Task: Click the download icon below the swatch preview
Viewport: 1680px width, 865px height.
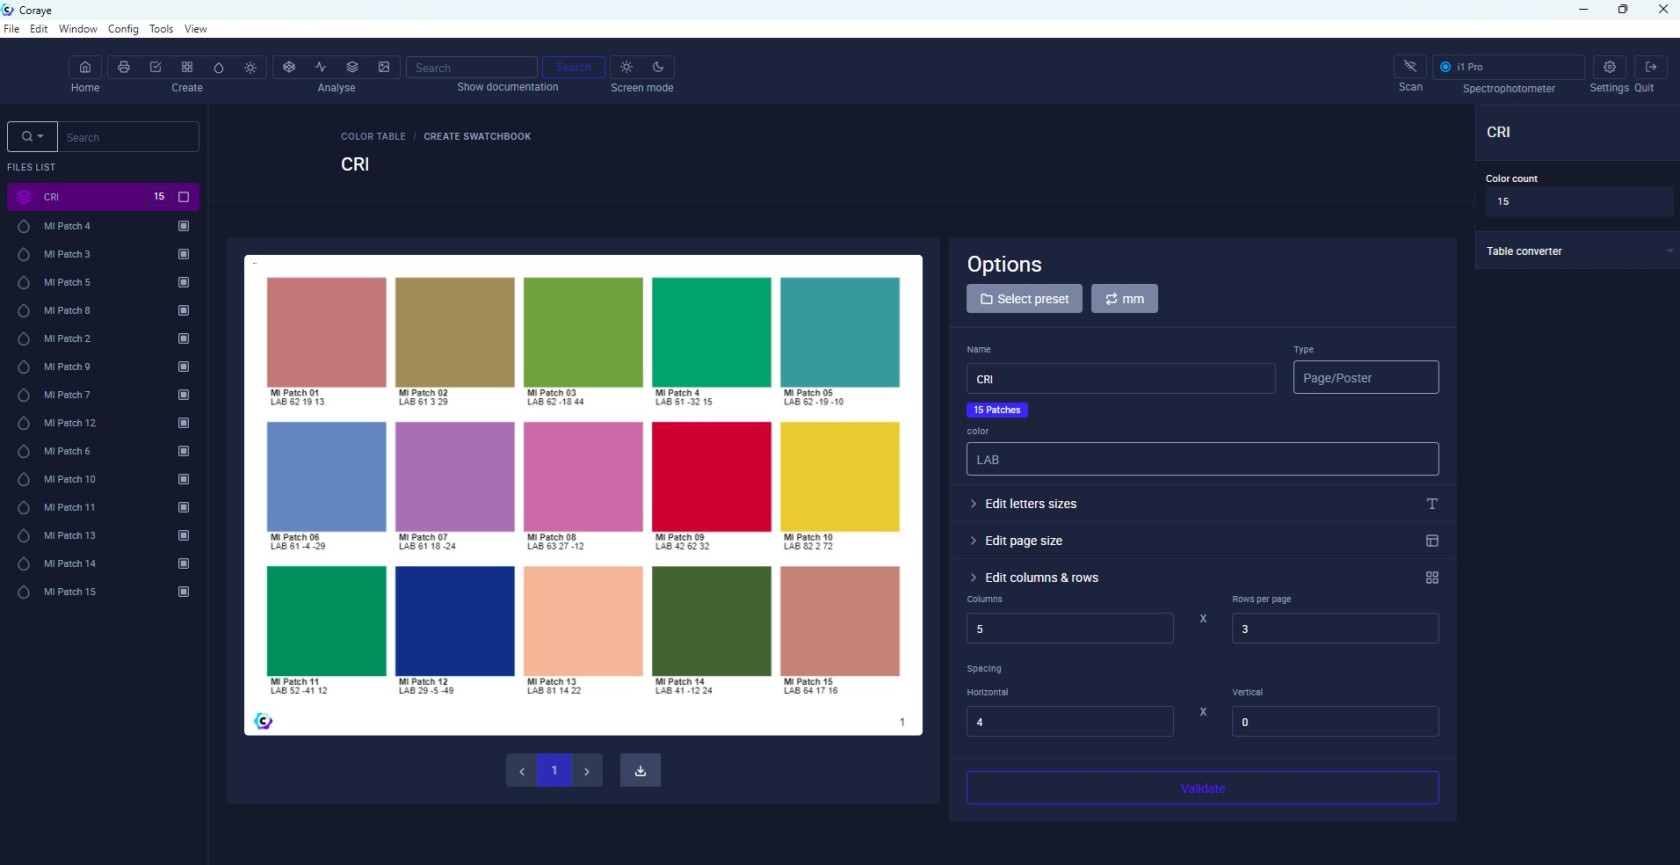Action: [x=640, y=770]
